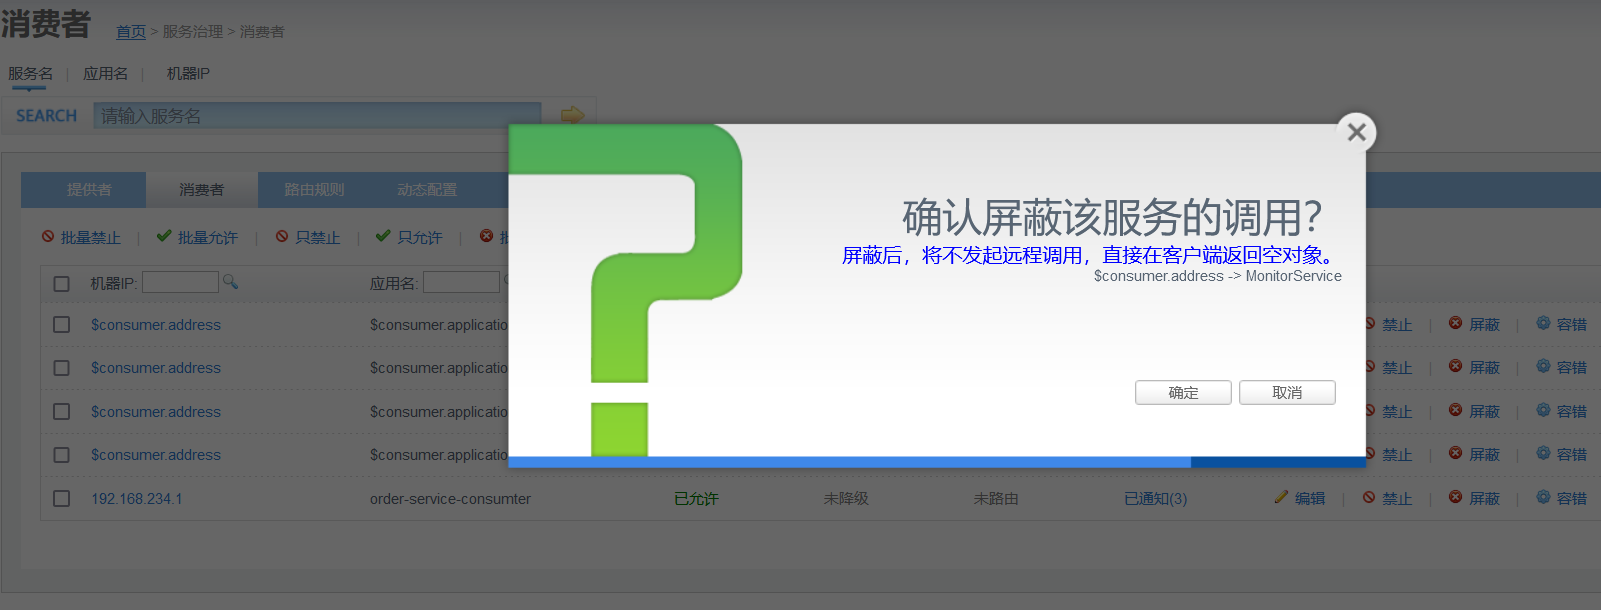Click order-service-consumter application name
The image size is (1601, 610).
point(450,499)
